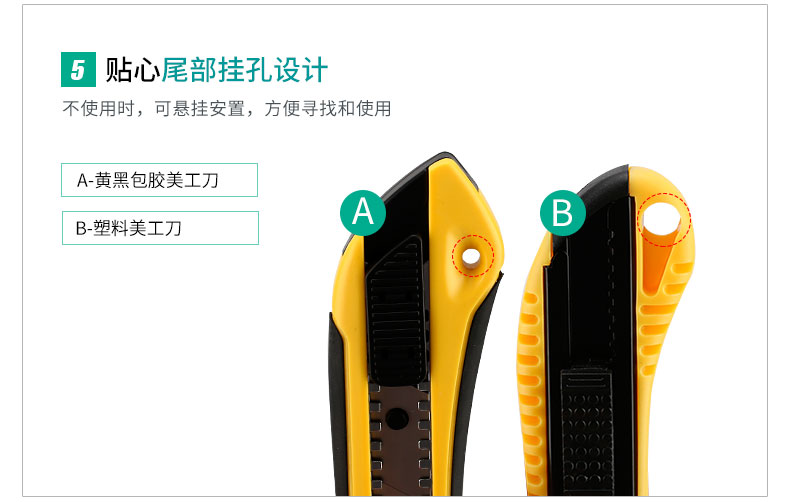Click knife A's notched metal blade section
The width and height of the screenshot is (790, 502).
(x=400, y=438)
